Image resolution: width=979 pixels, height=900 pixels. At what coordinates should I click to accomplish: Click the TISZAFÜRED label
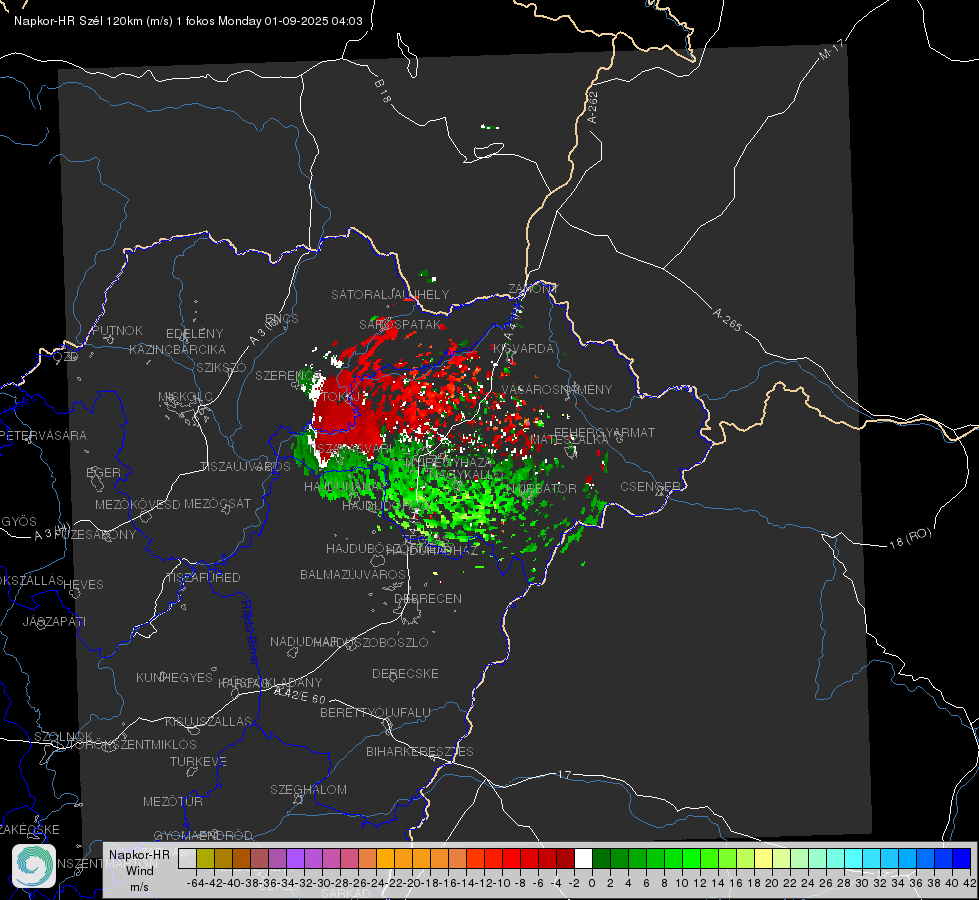[203, 577]
